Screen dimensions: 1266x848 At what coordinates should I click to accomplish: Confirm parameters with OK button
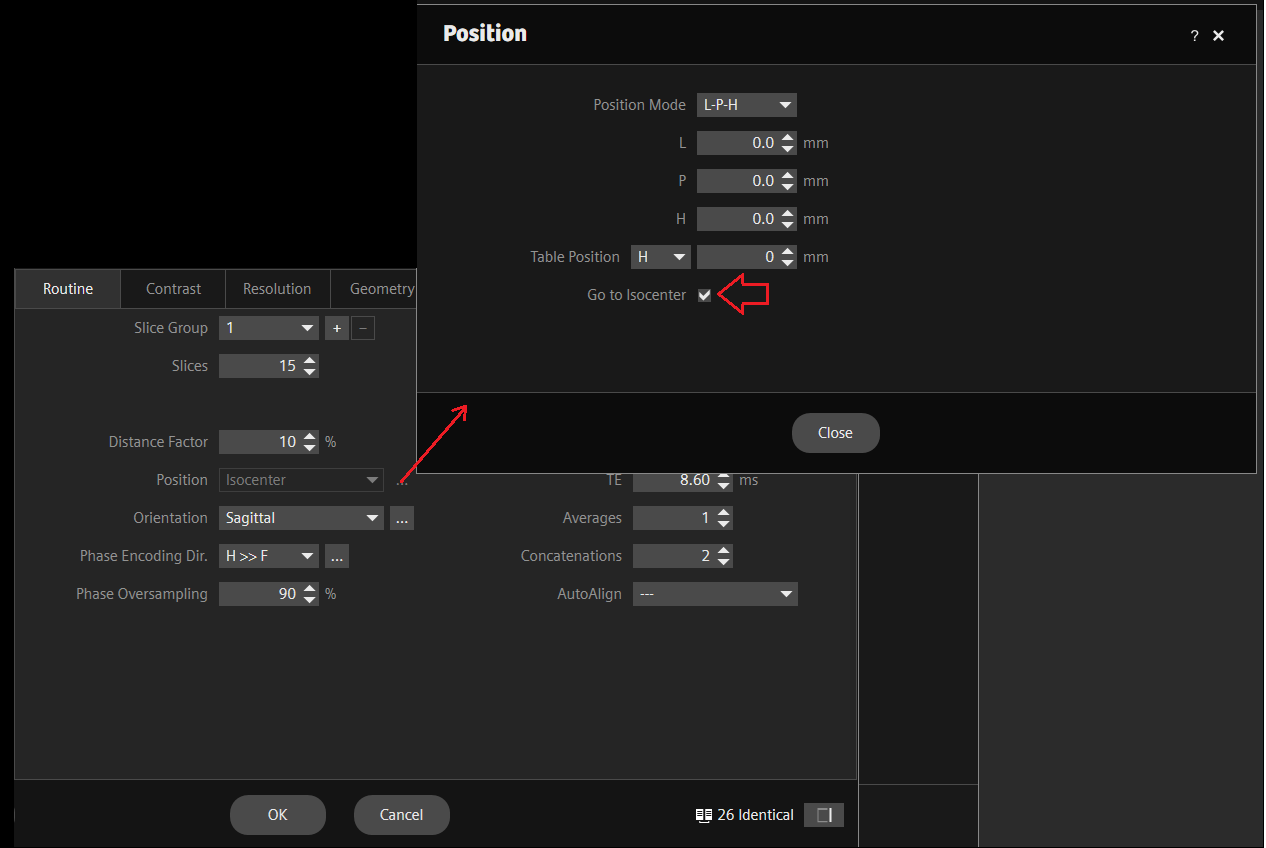278,815
